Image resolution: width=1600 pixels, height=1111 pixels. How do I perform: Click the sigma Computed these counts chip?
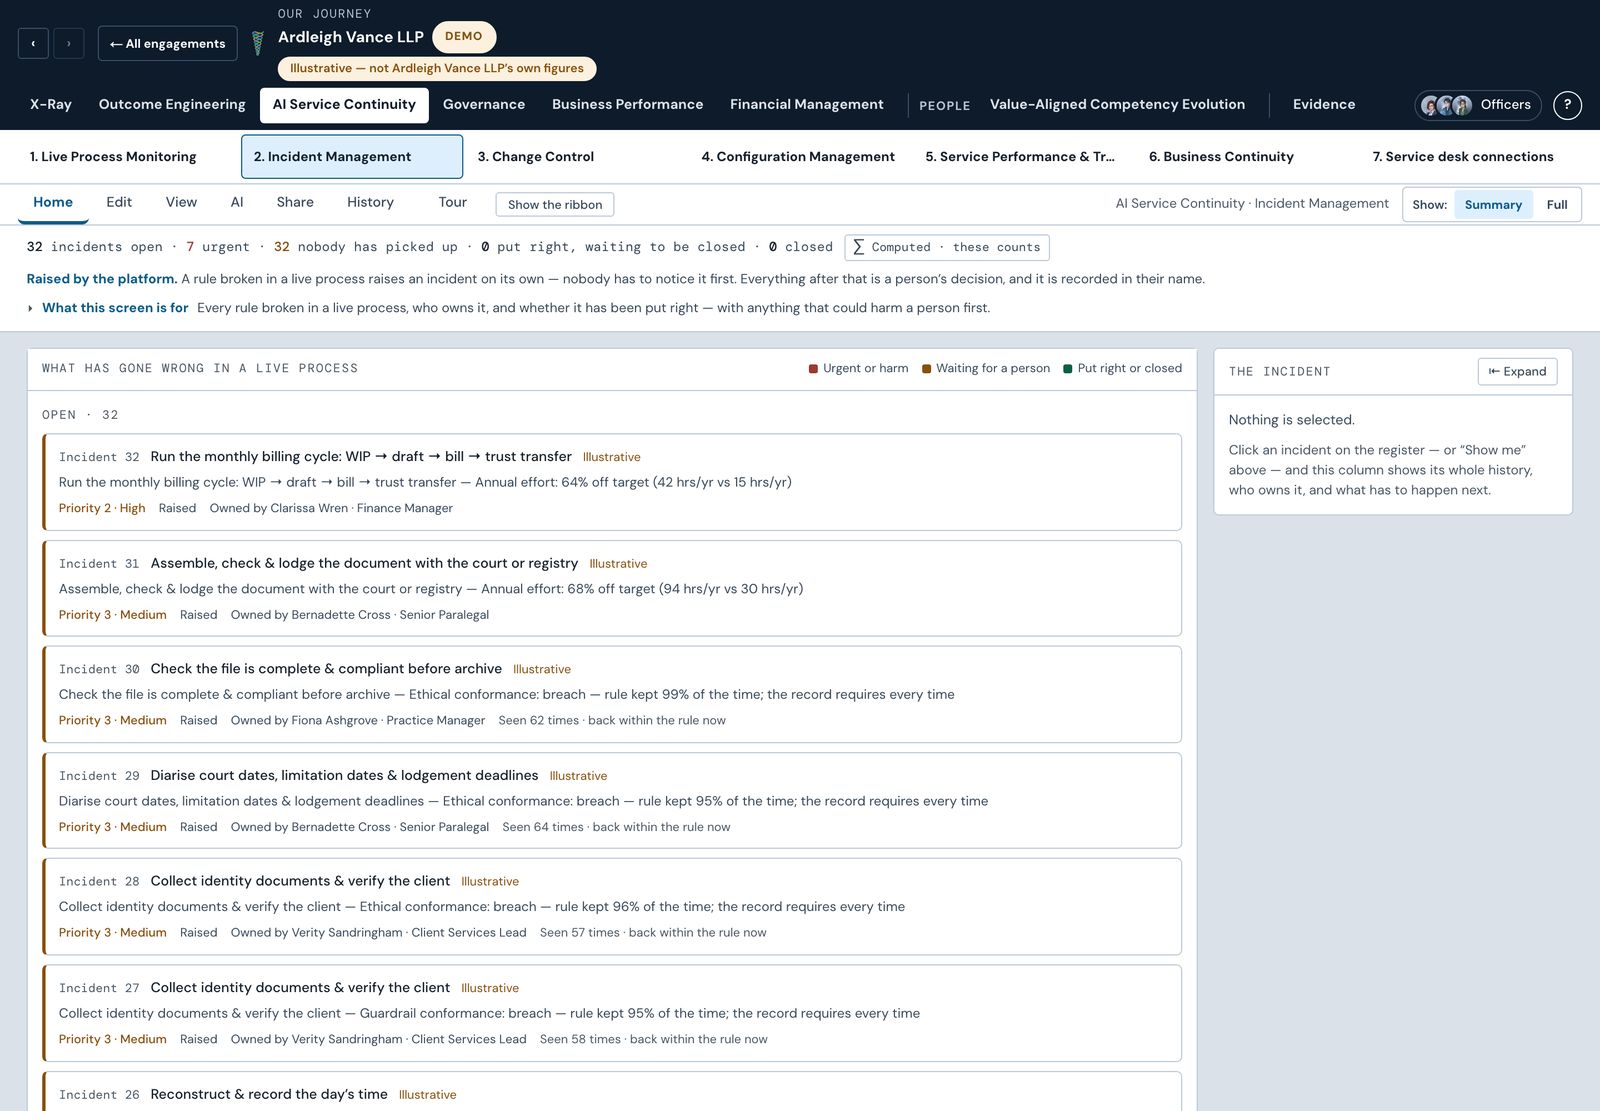coord(947,247)
